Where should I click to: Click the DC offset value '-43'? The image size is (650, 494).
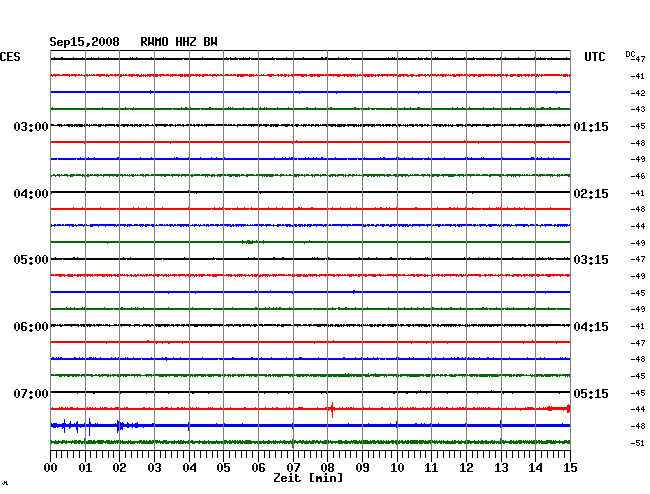coord(638,109)
